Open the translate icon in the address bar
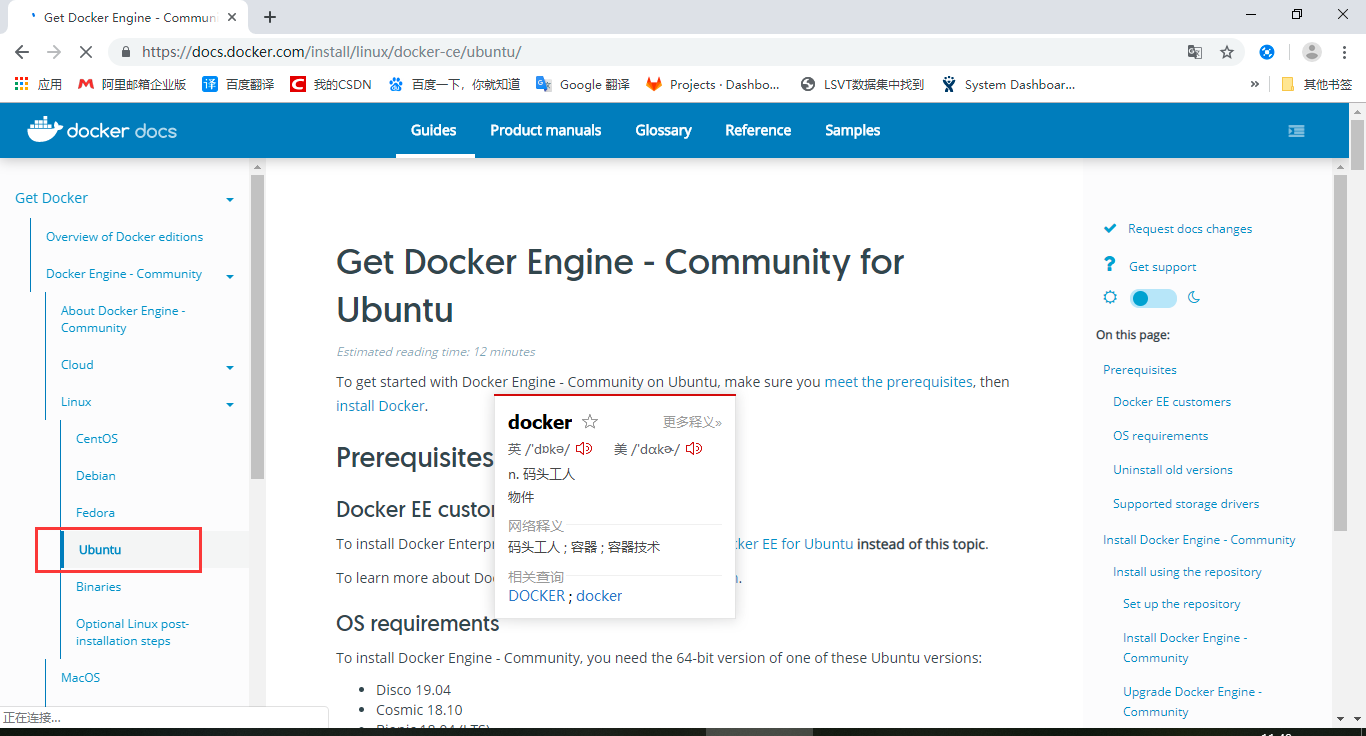 pyautogui.click(x=1194, y=51)
